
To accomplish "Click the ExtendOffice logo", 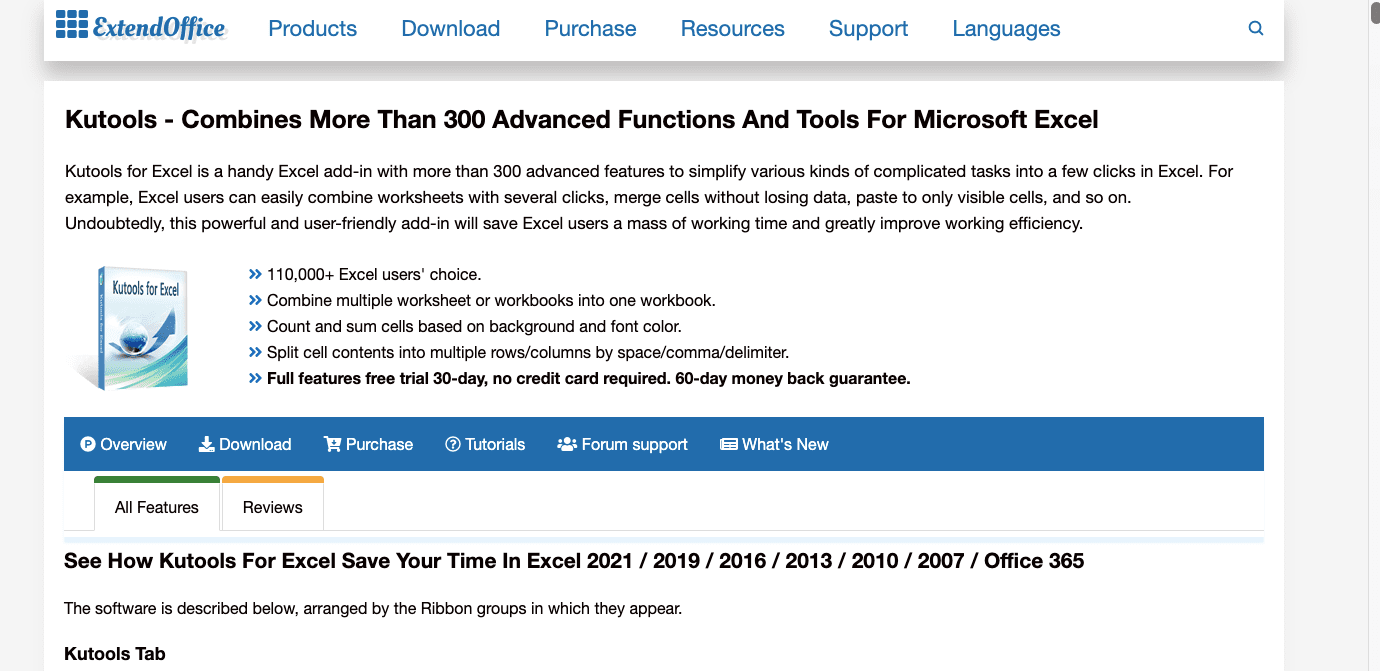I will pyautogui.click(x=141, y=26).
